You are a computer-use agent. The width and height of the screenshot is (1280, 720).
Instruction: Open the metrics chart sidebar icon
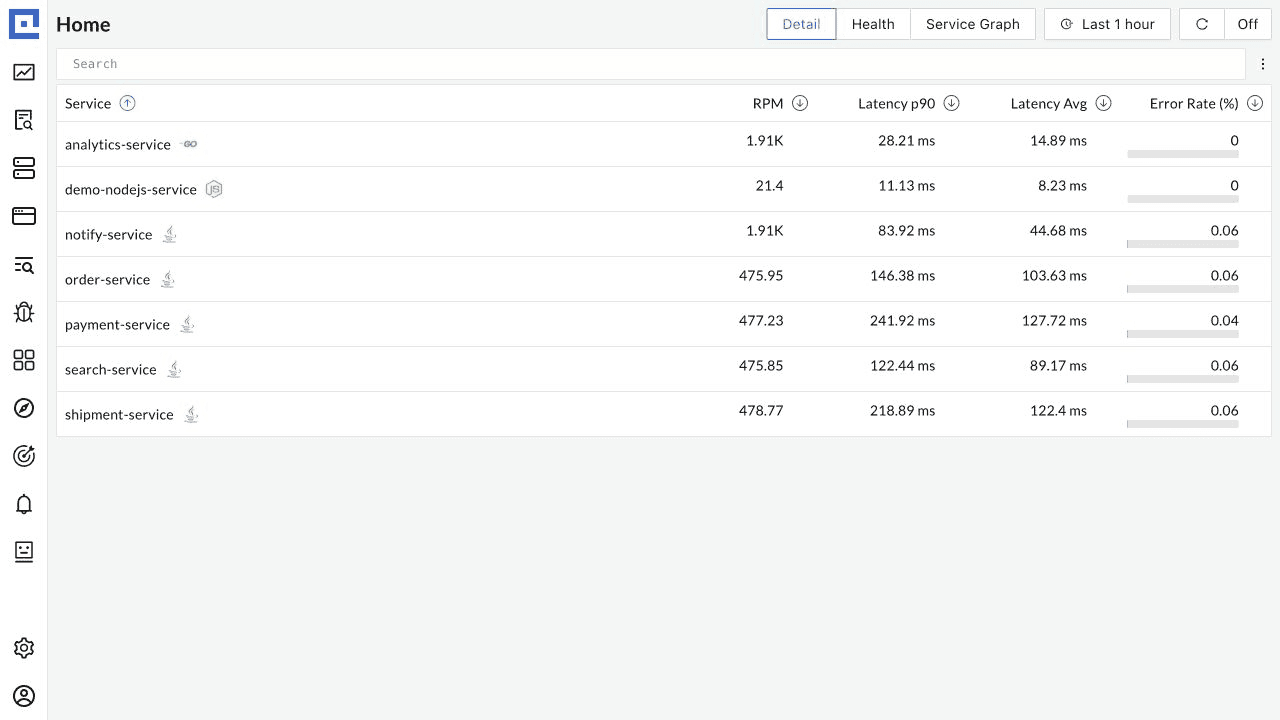click(24, 72)
